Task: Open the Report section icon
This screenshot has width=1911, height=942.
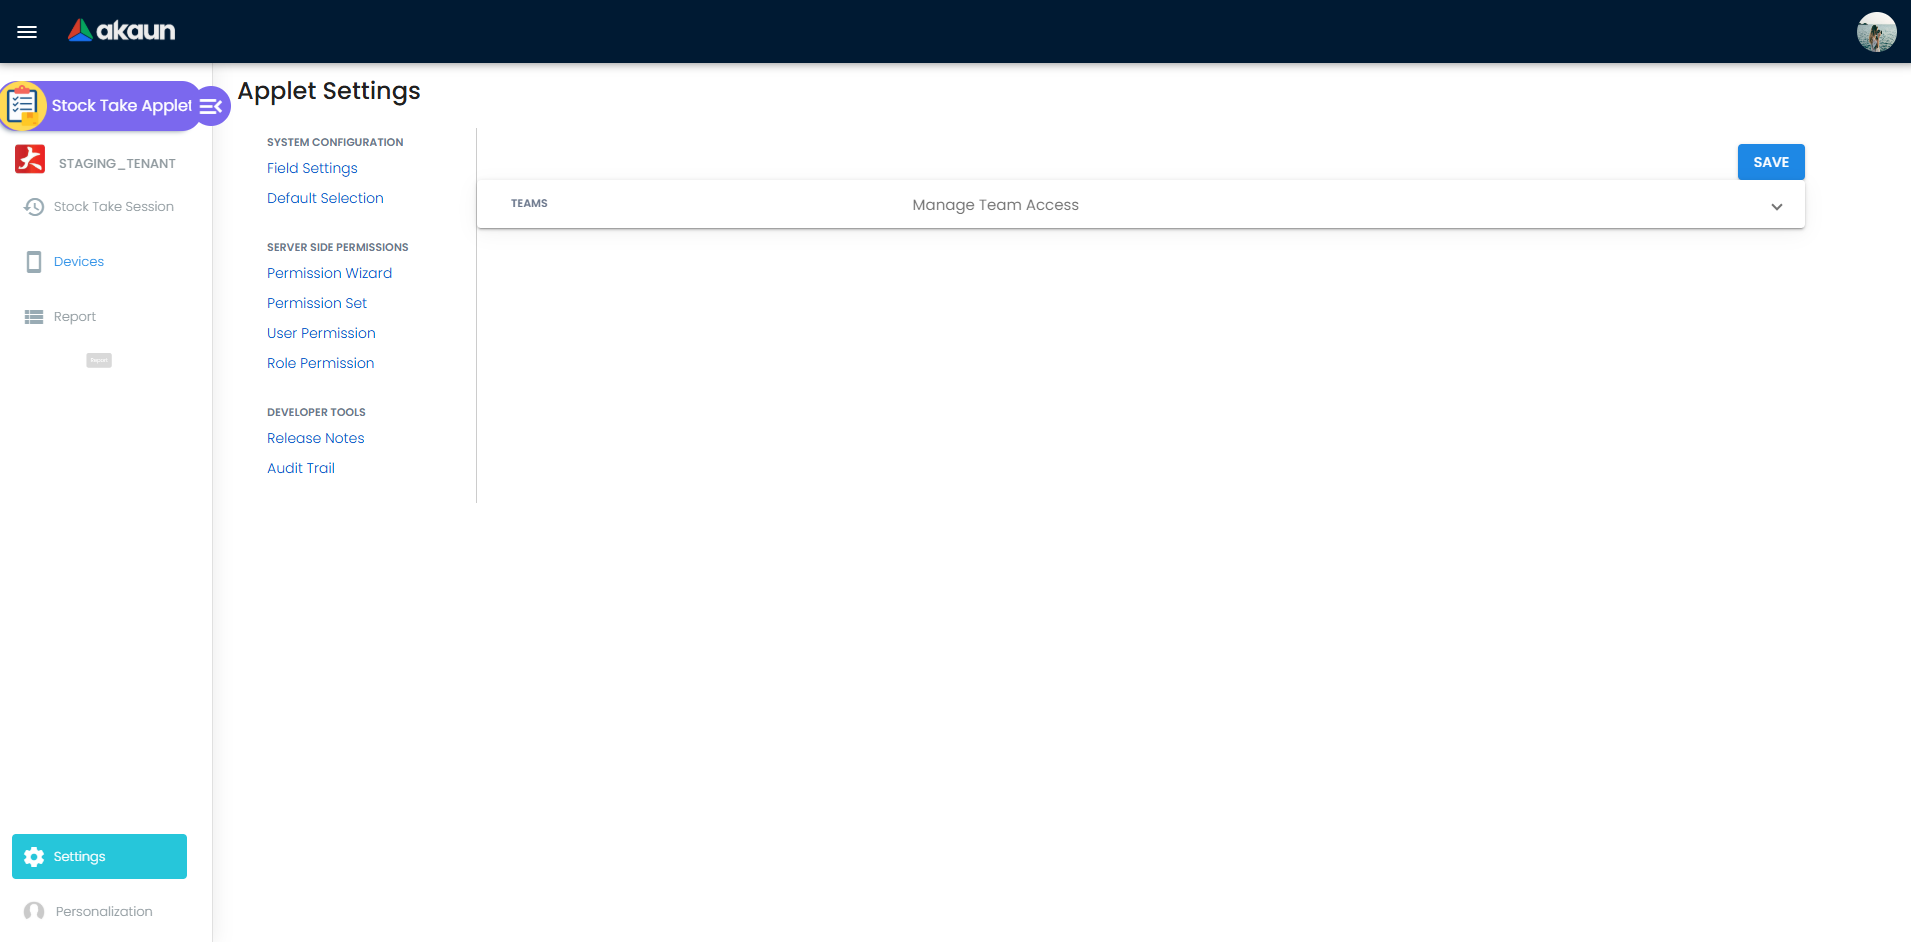Action: [33, 316]
